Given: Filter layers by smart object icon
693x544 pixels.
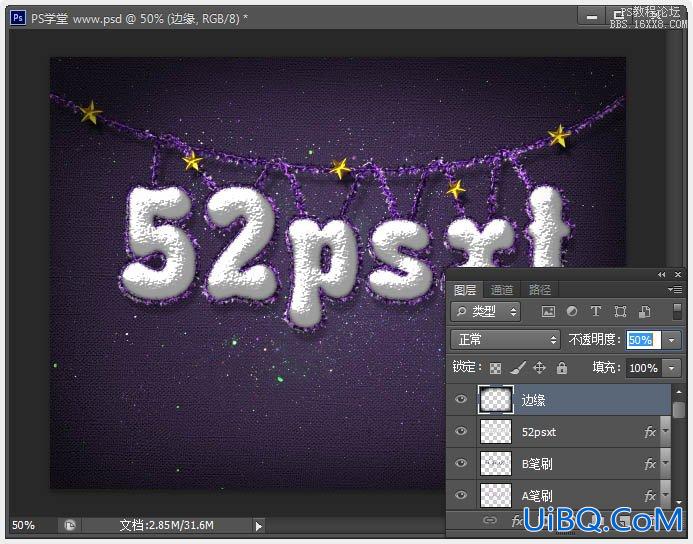Looking at the screenshot, I should point(644,312).
